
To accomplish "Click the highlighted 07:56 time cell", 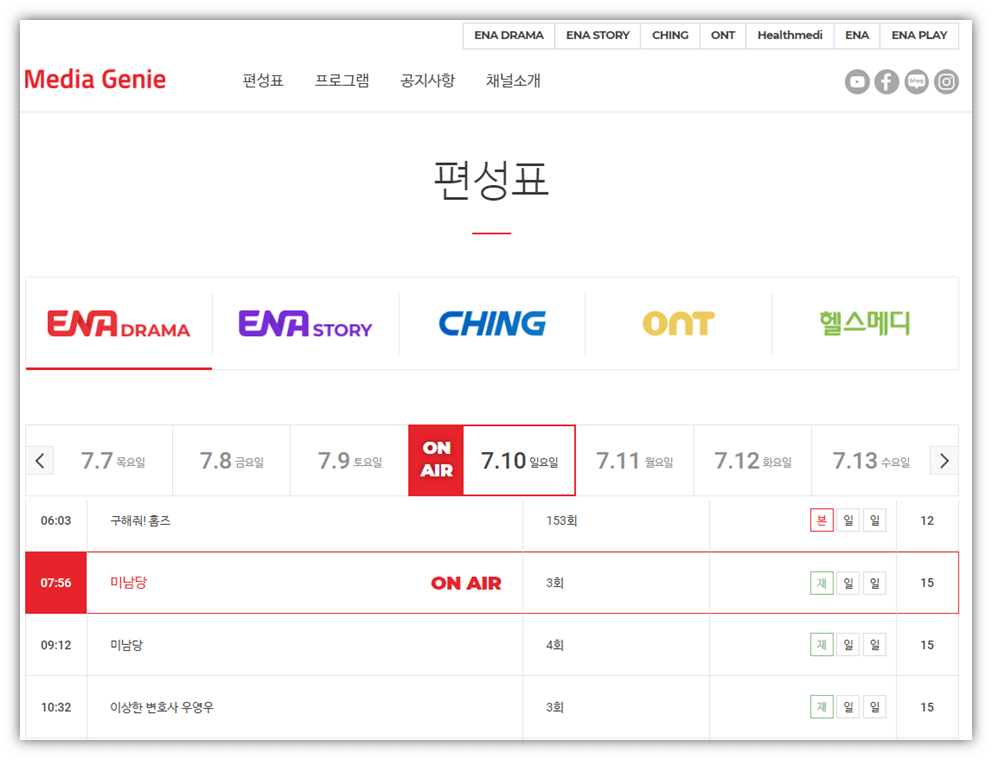I will (x=56, y=583).
